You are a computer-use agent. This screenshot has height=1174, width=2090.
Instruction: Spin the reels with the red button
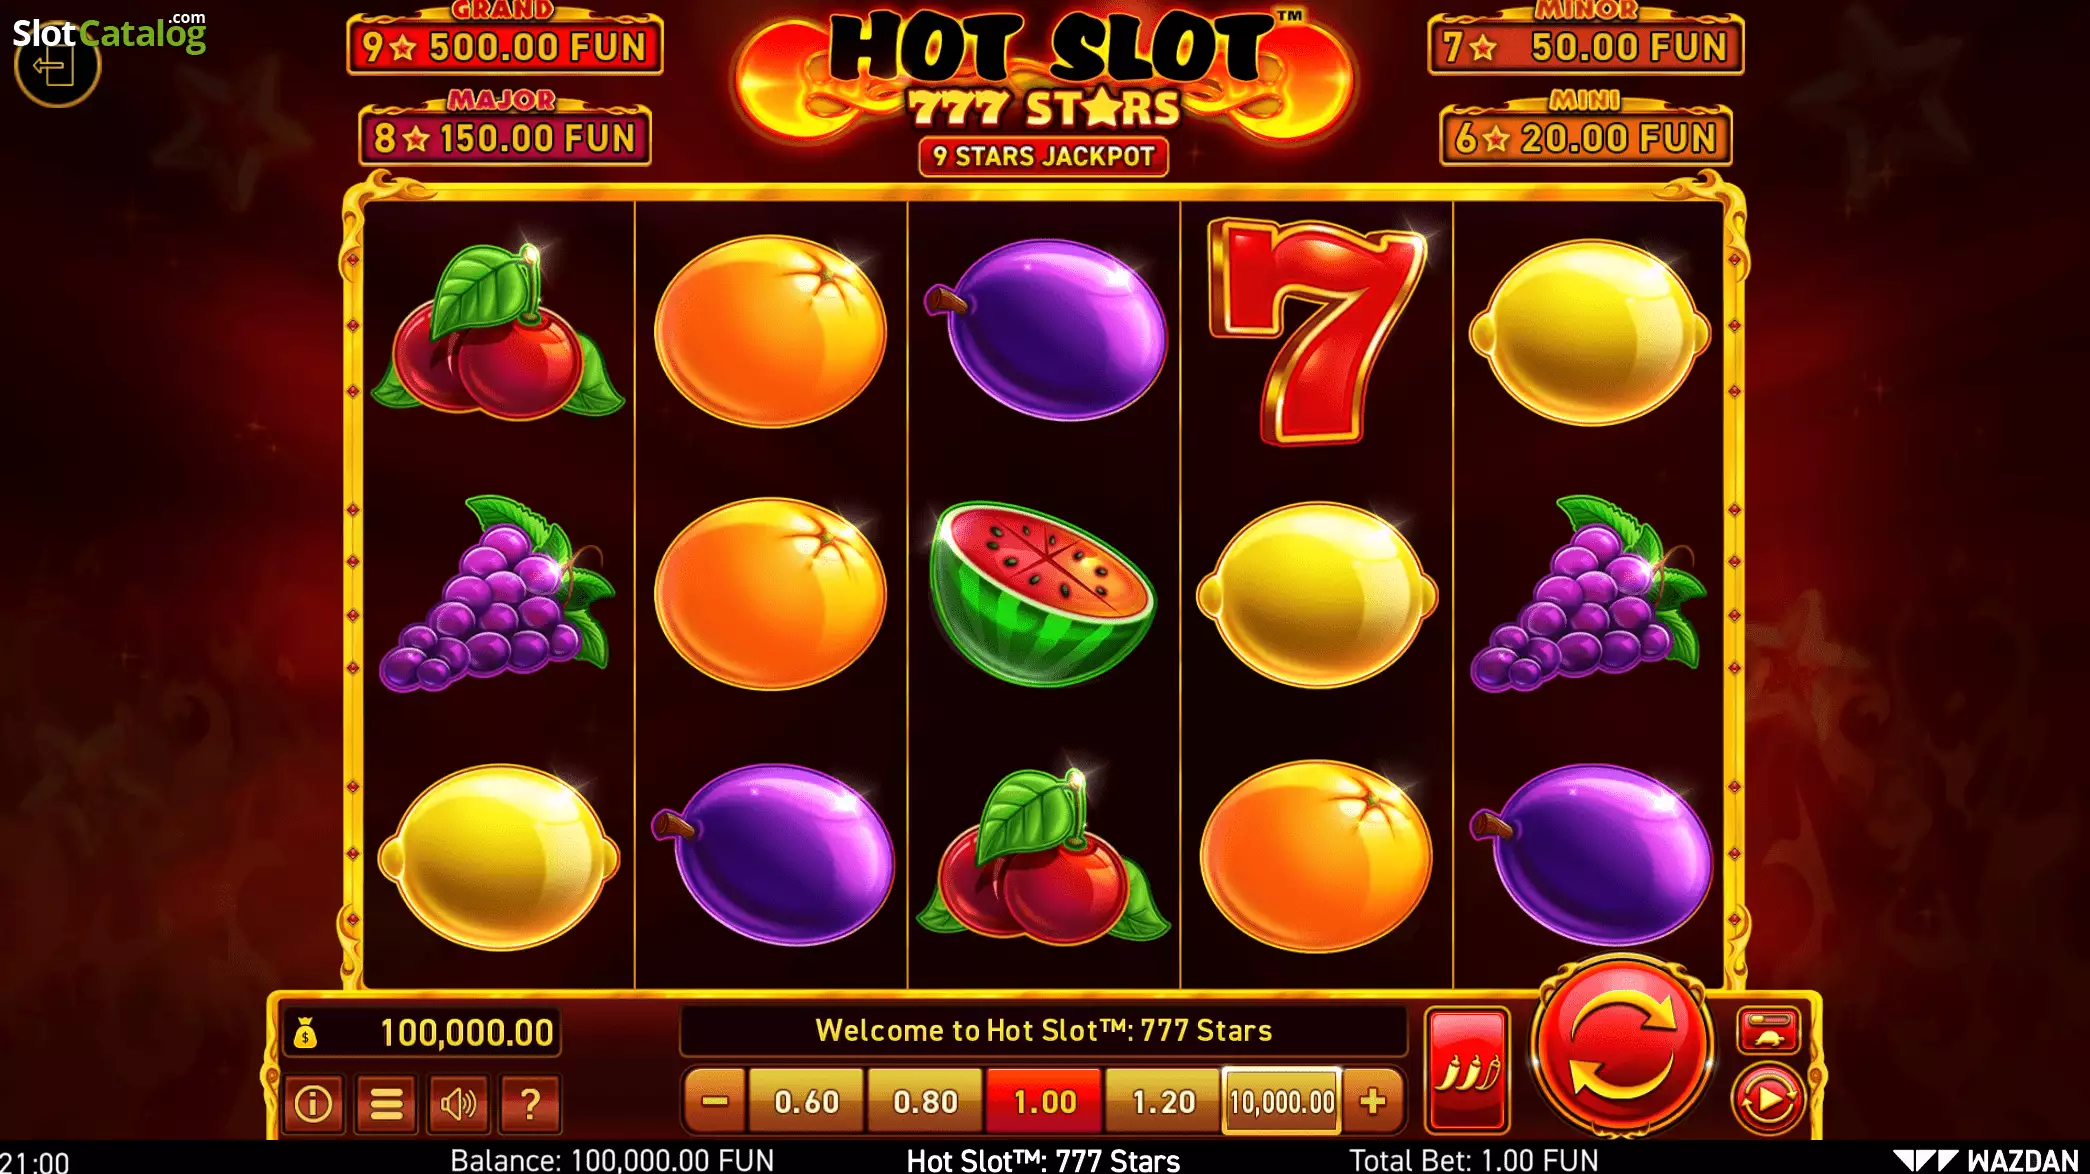click(x=1621, y=1044)
